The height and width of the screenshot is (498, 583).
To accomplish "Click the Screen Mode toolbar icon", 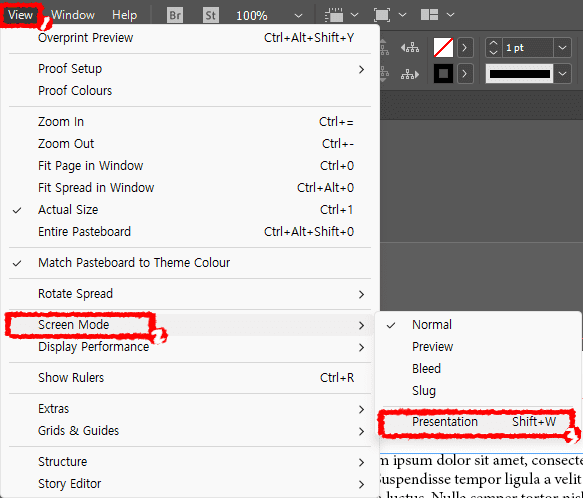I will click(382, 15).
